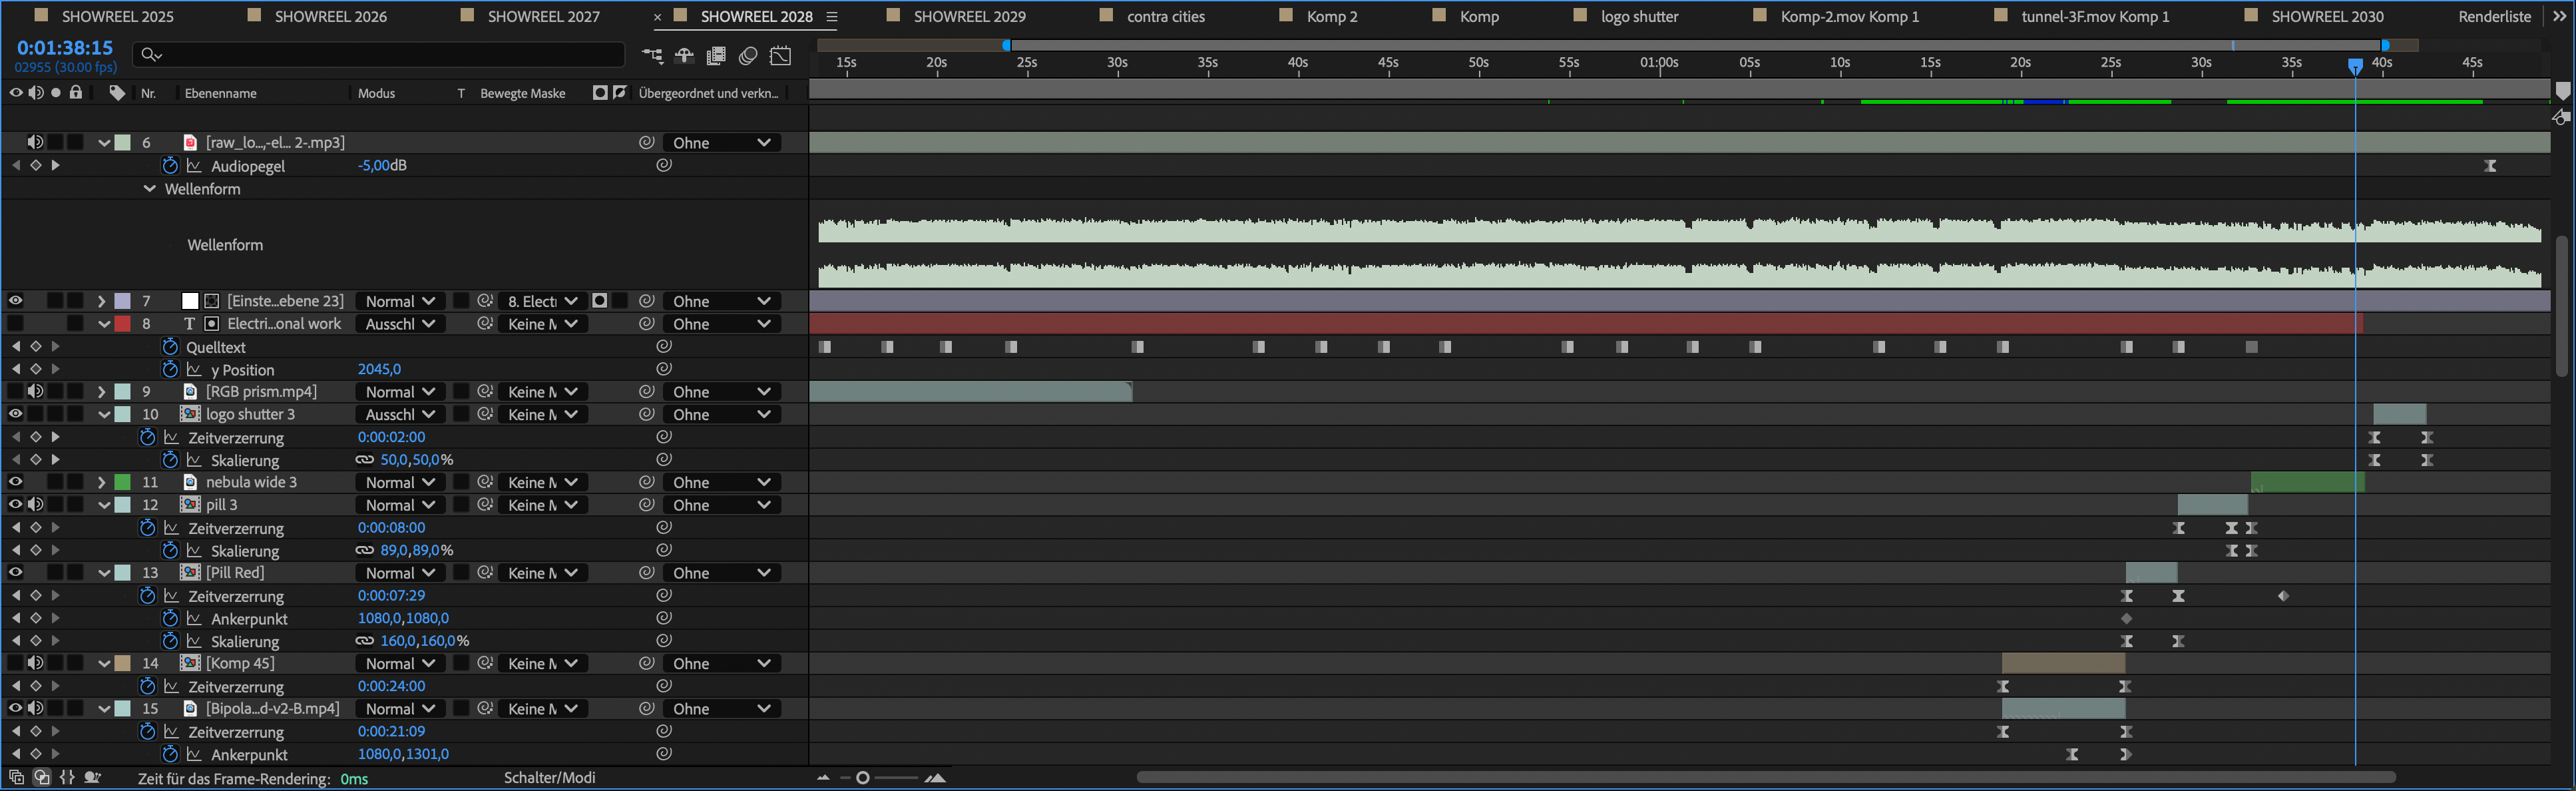Collapse the Wellenform group
2576x791 pixels.
pyautogui.click(x=149, y=189)
